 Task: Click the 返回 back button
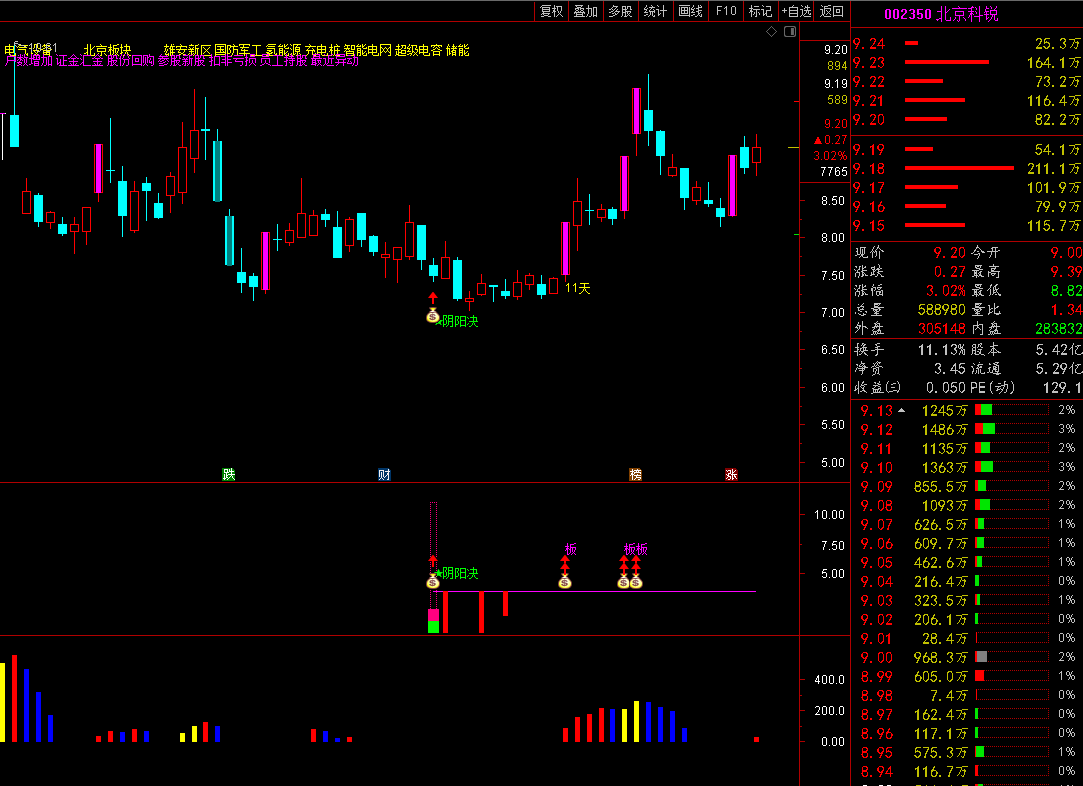(x=832, y=11)
